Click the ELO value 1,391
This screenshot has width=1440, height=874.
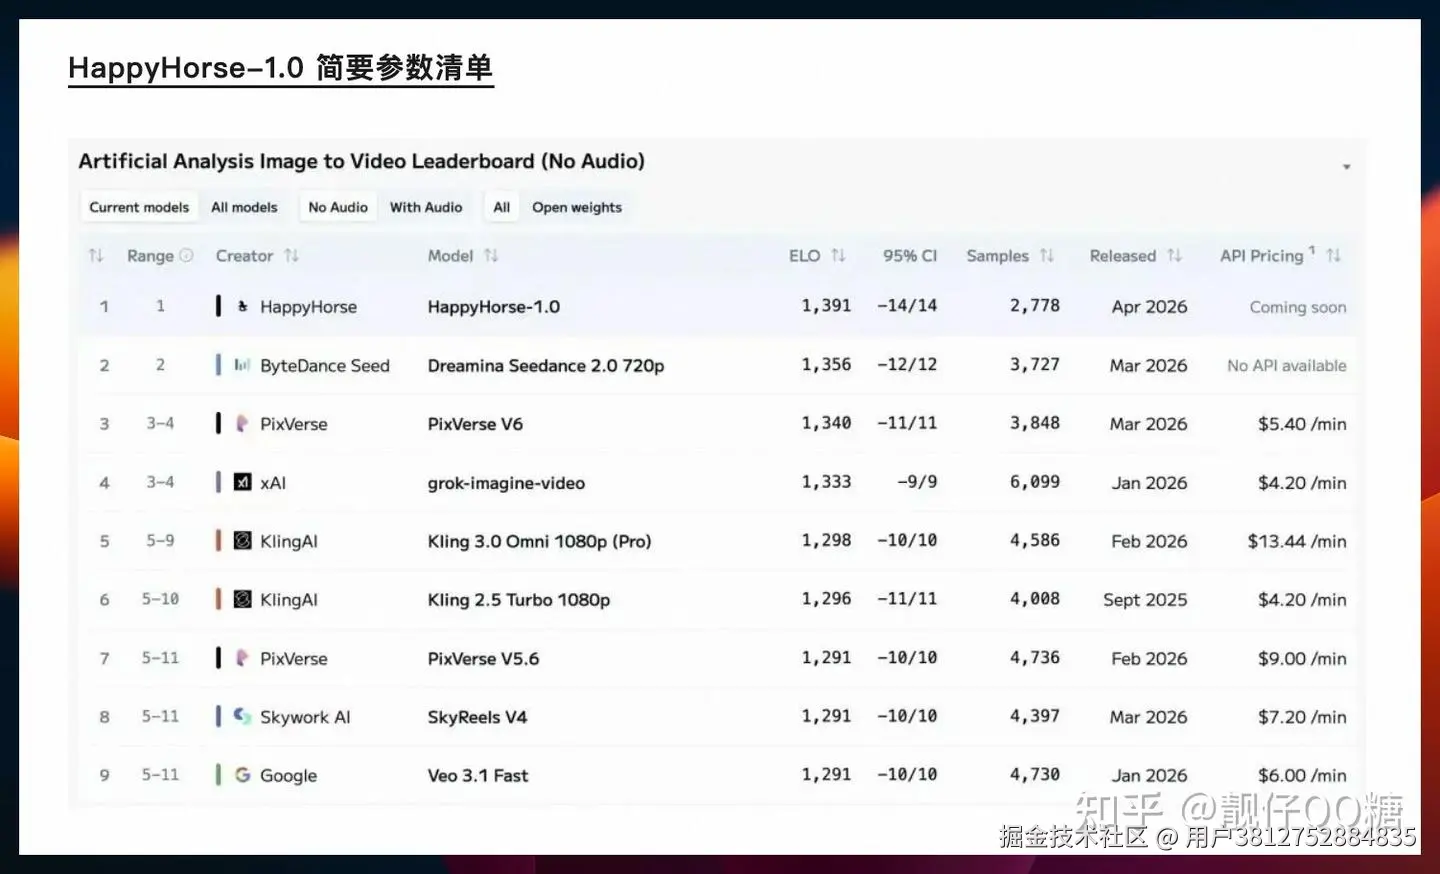coord(826,306)
